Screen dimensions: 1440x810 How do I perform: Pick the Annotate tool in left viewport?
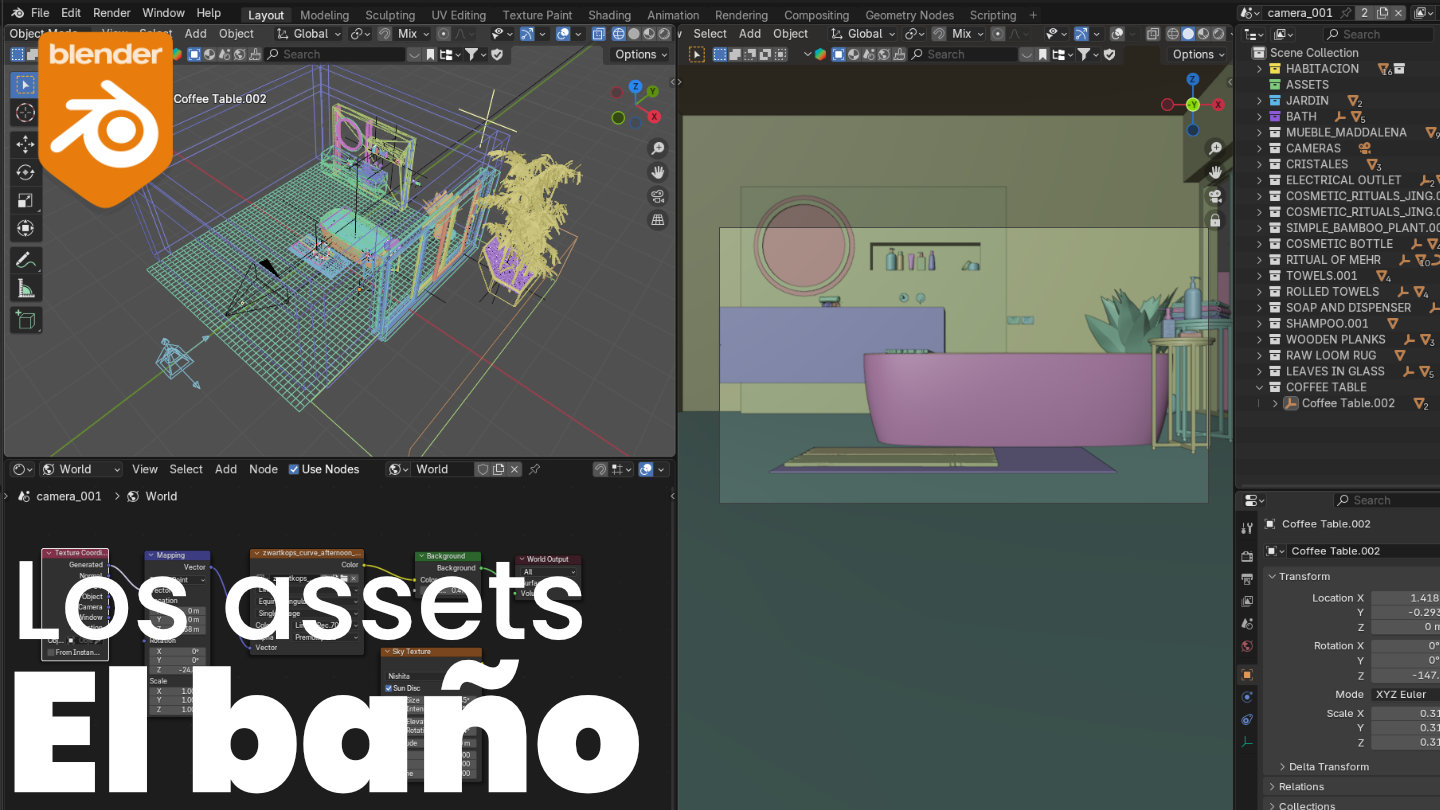point(25,260)
